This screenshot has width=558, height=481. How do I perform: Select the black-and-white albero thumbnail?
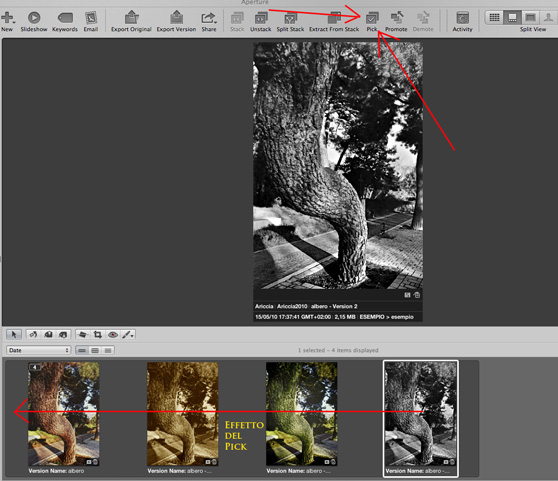point(420,414)
